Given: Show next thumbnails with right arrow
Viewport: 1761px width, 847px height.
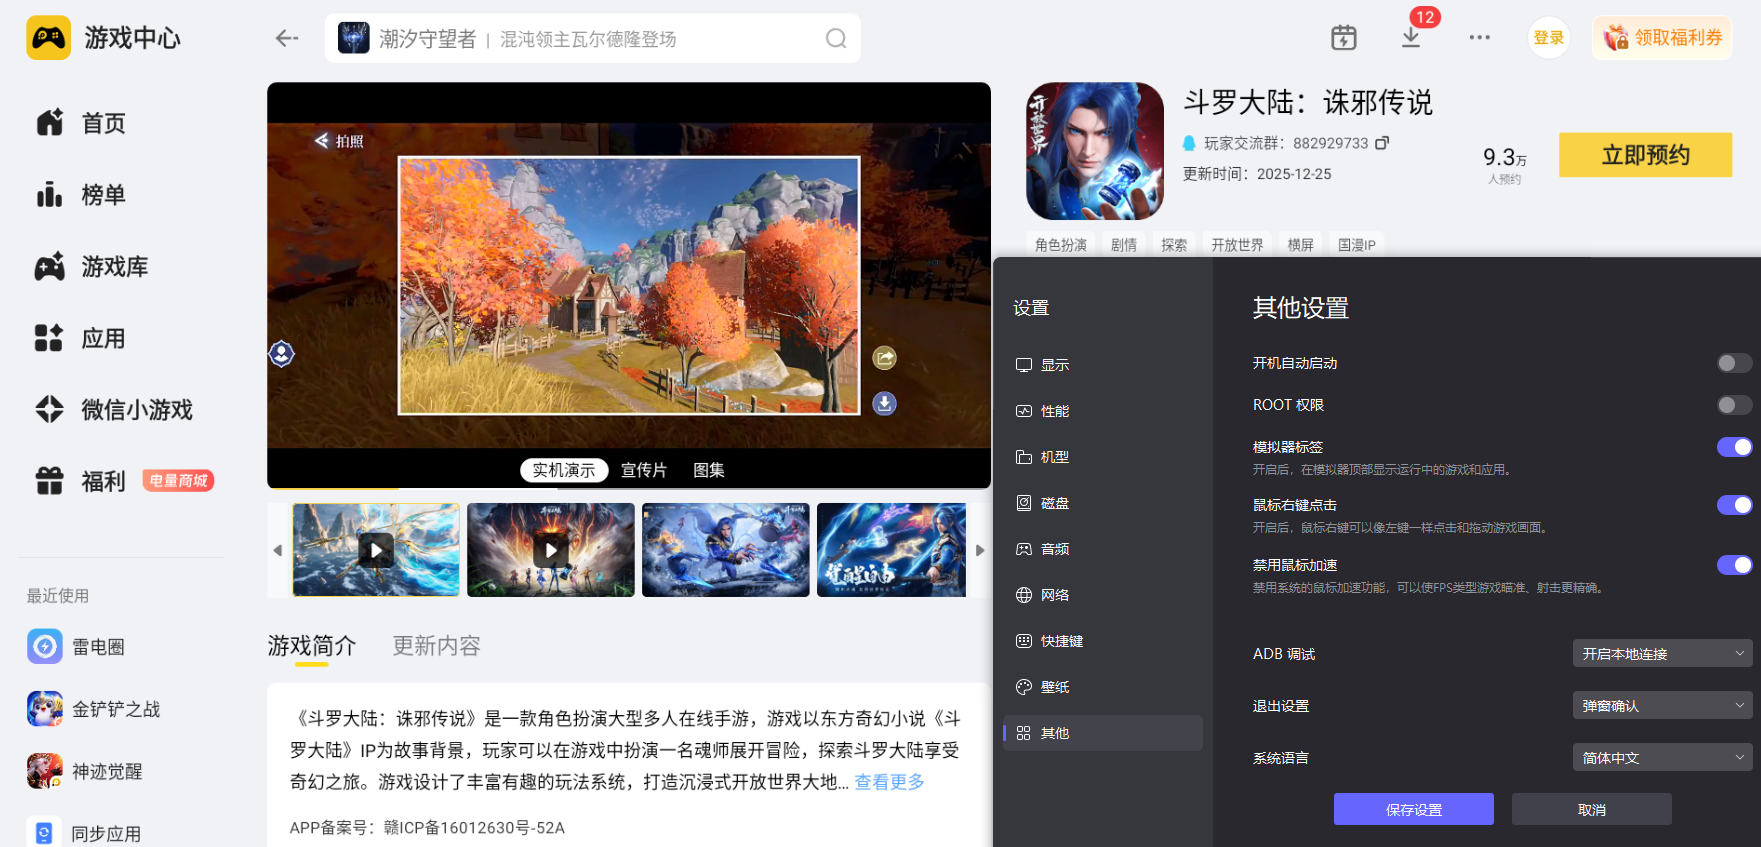Looking at the screenshot, I should click(980, 550).
